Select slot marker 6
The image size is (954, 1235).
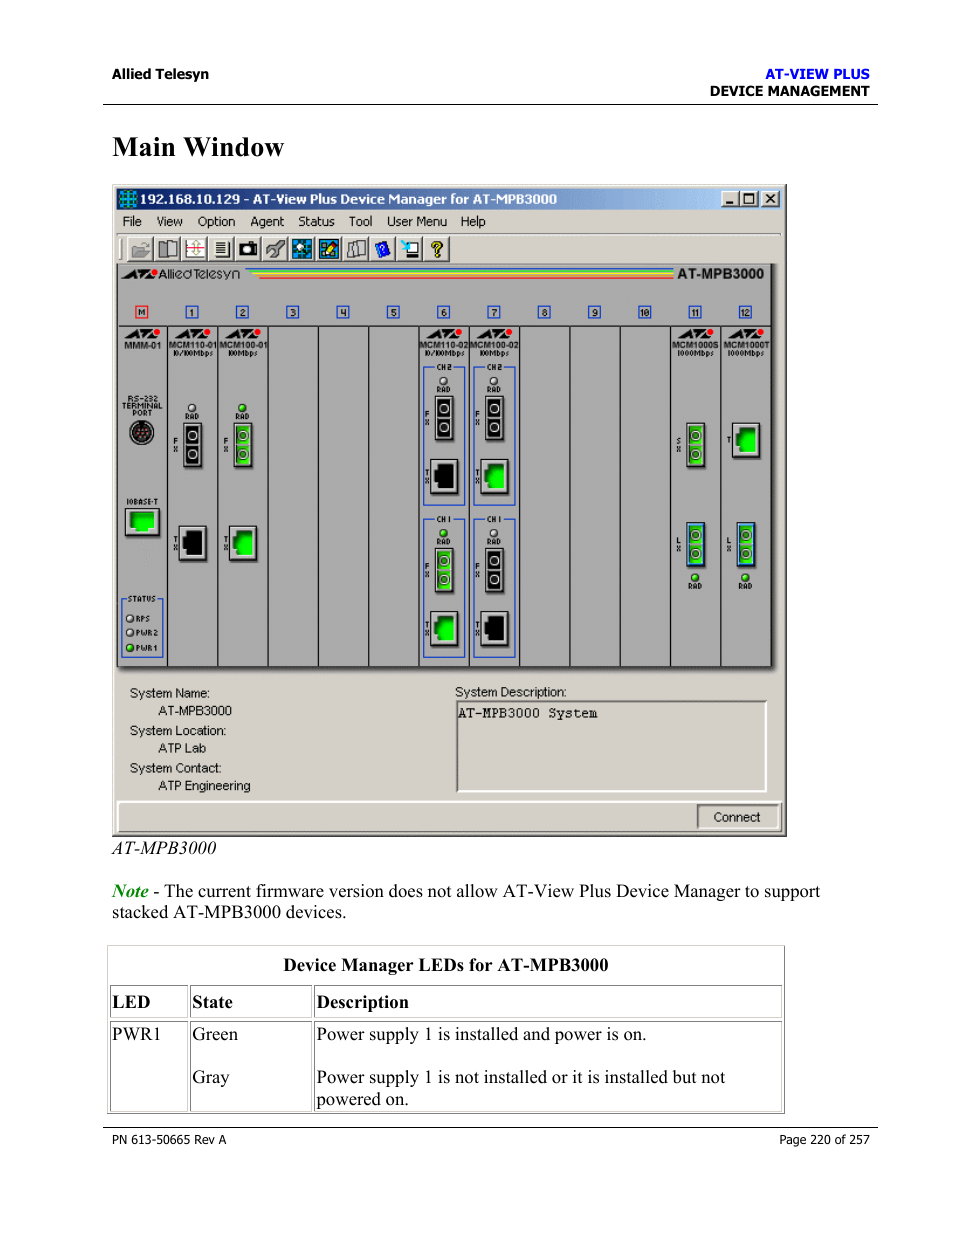coord(444,312)
